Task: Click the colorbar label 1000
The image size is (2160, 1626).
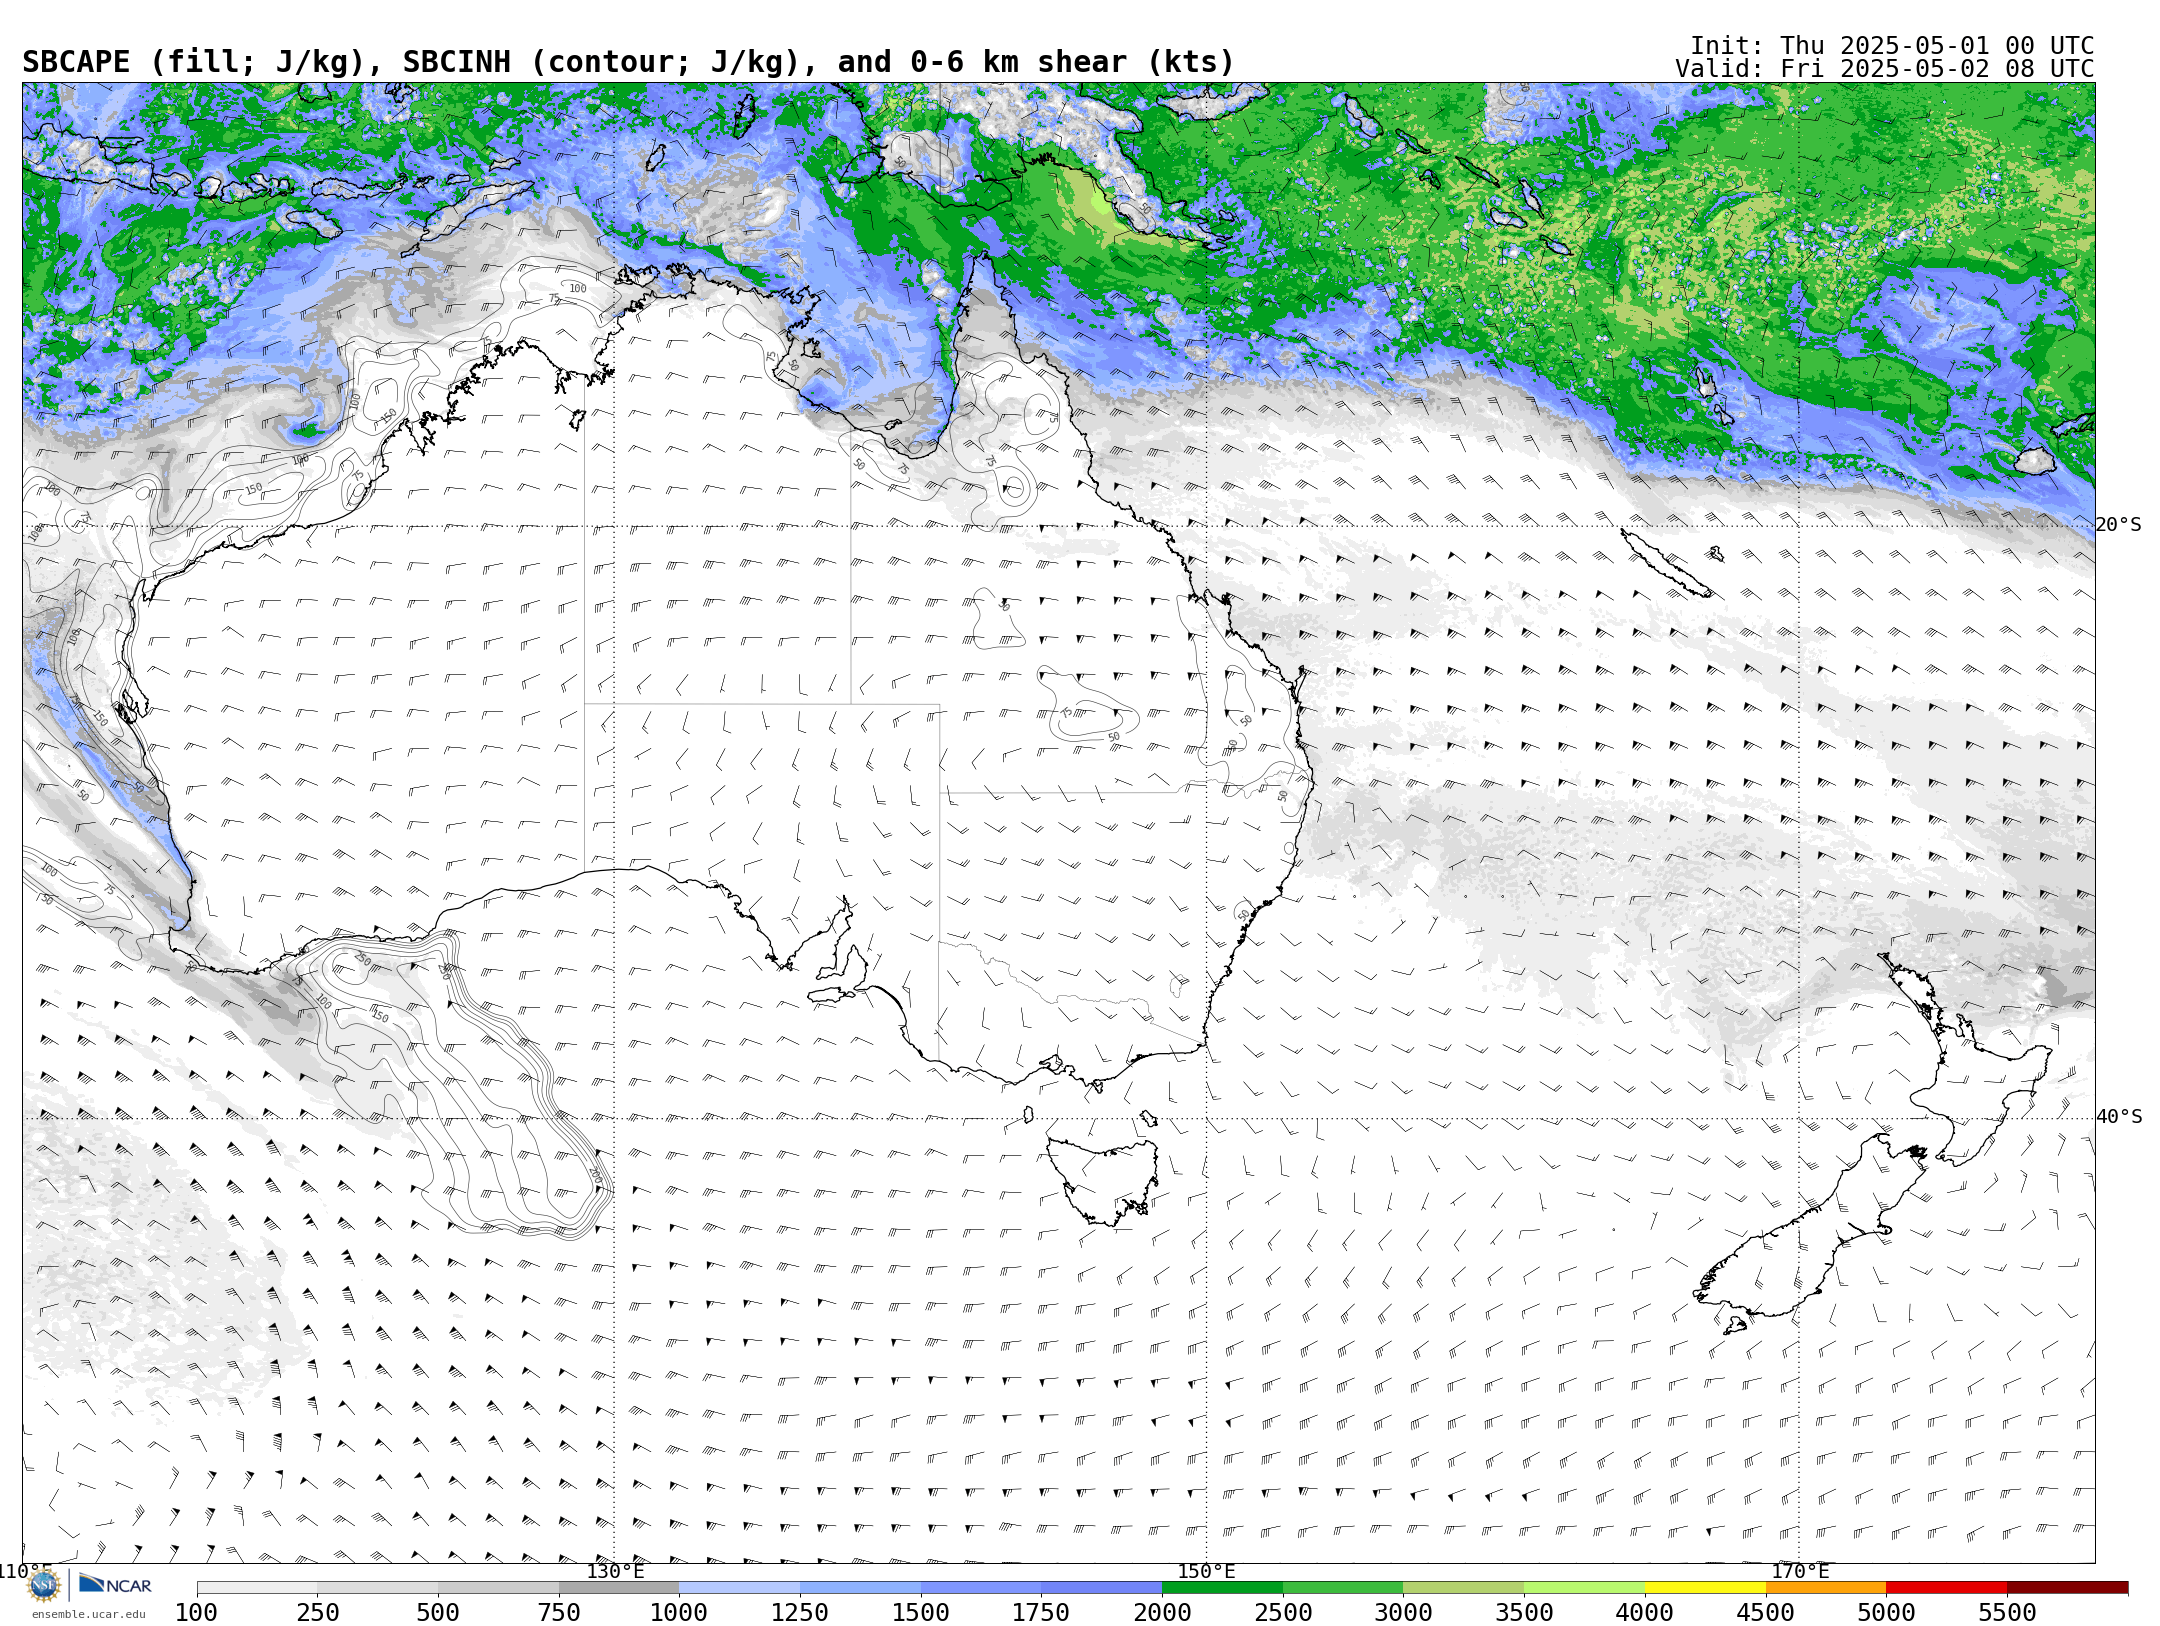Action: (679, 1612)
